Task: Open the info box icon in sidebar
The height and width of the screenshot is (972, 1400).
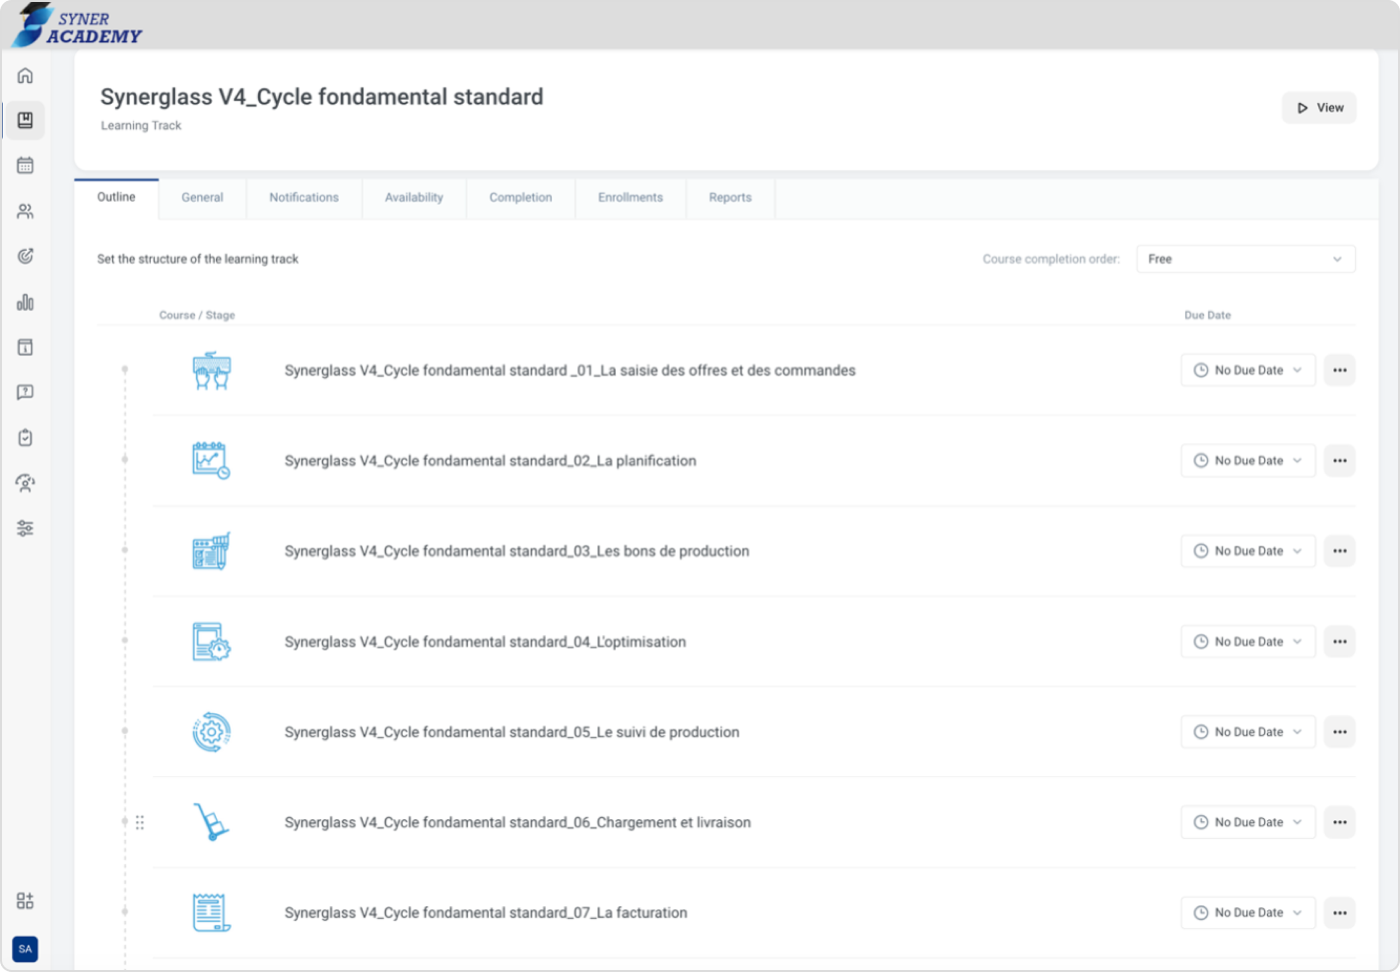Action: pyautogui.click(x=25, y=347)
